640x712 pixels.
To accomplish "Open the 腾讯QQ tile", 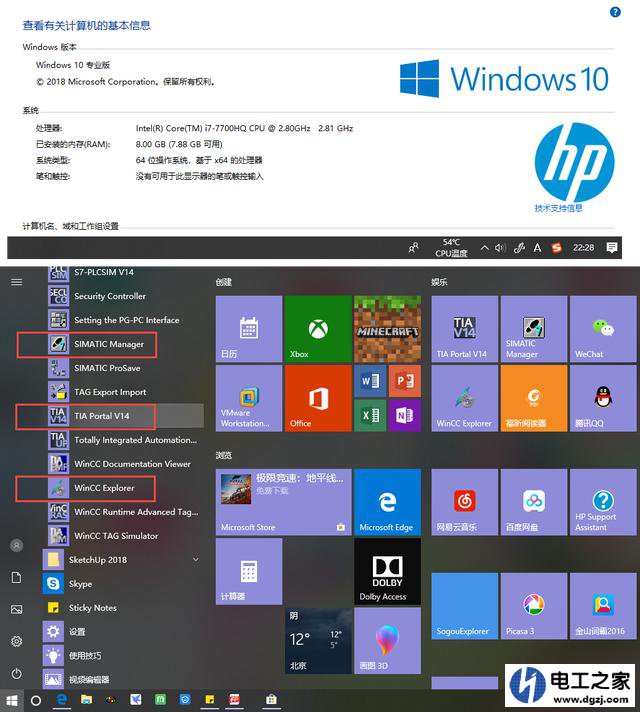I will (603, 398).
